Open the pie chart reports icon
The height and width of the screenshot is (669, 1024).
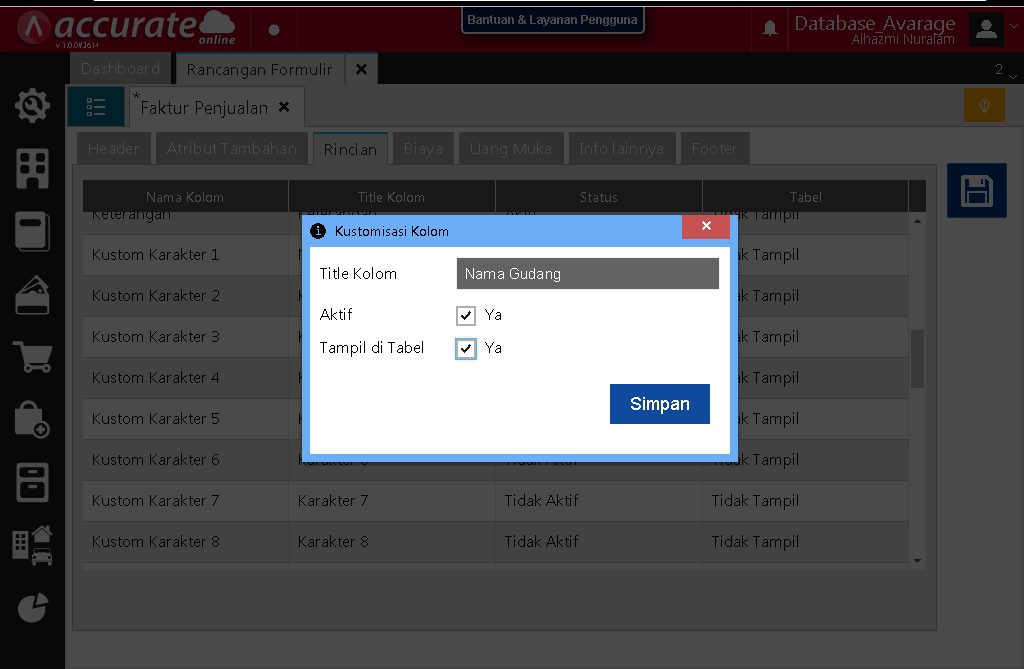tap(33, 607)
